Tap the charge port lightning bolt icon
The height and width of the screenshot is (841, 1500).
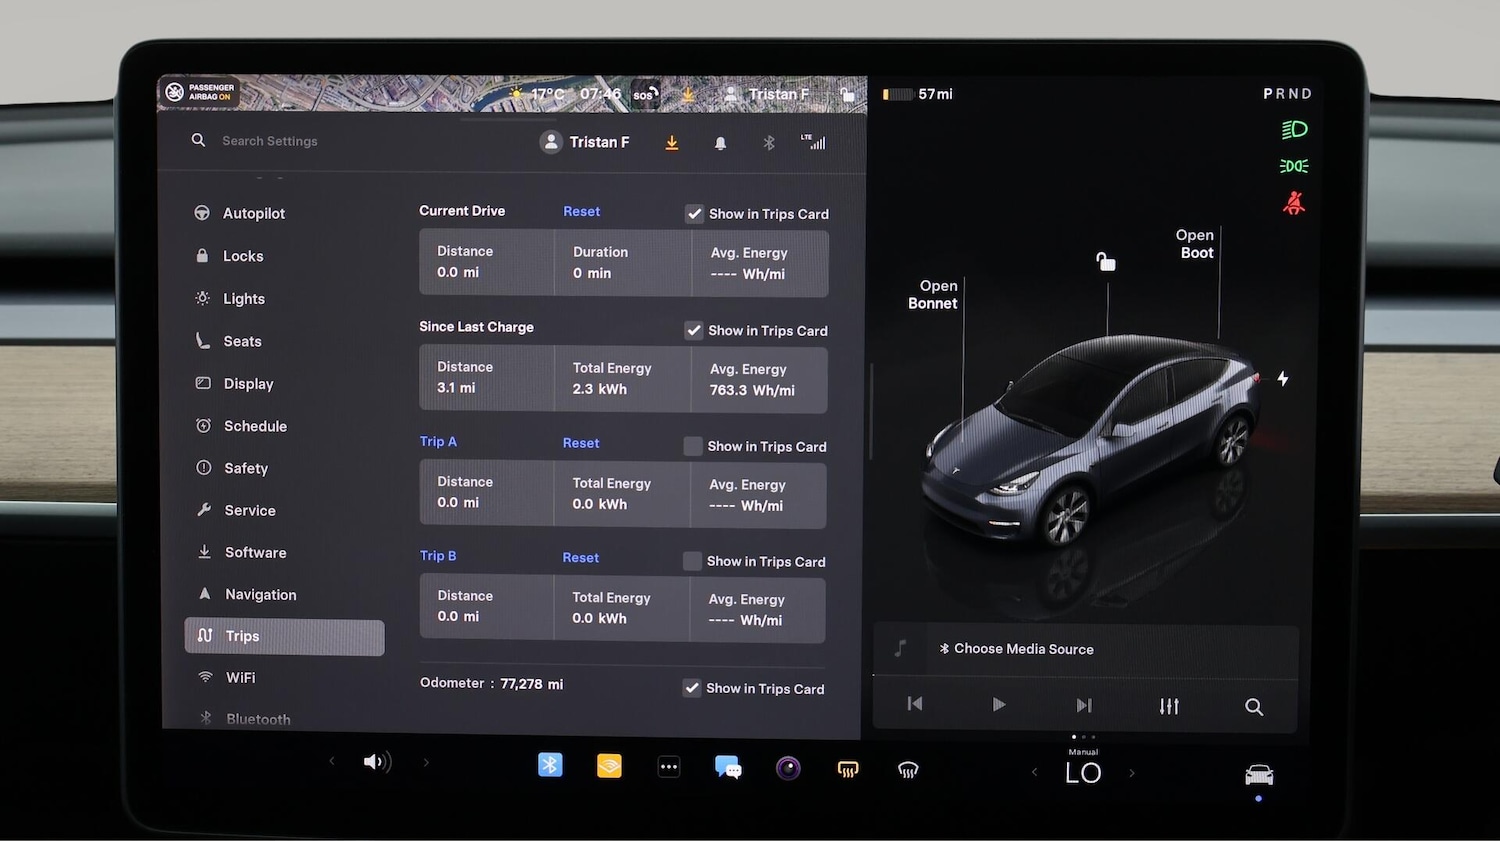1283,379
